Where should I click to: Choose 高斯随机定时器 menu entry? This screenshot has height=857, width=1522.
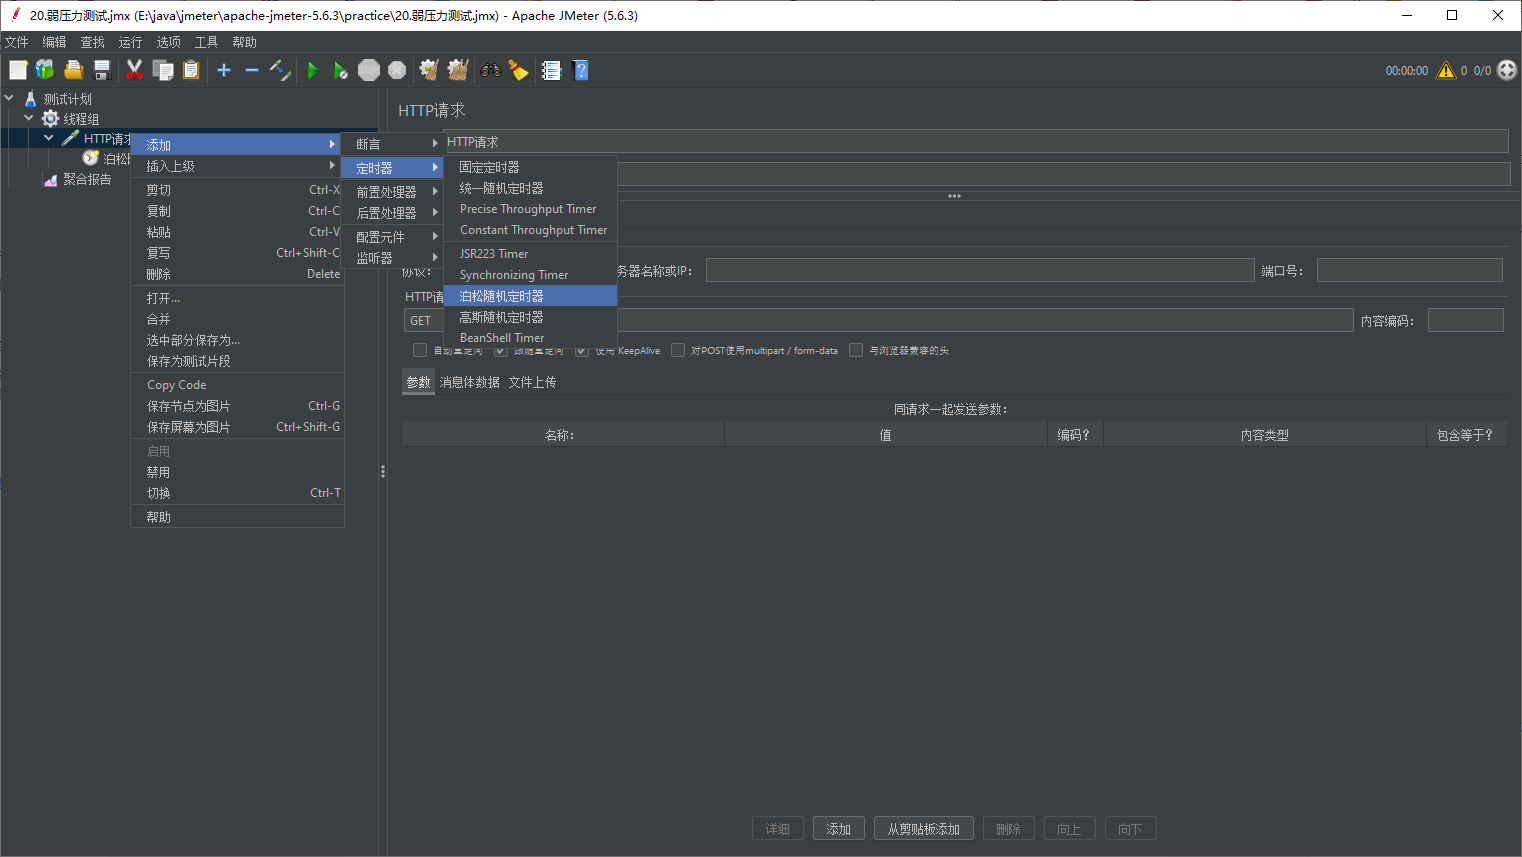(531, 317)
